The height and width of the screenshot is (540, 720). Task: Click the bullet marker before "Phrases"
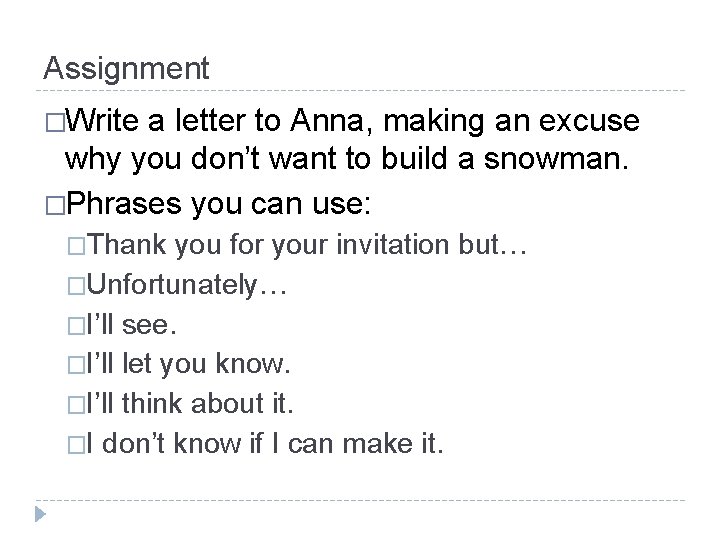(x=54, y=207)
